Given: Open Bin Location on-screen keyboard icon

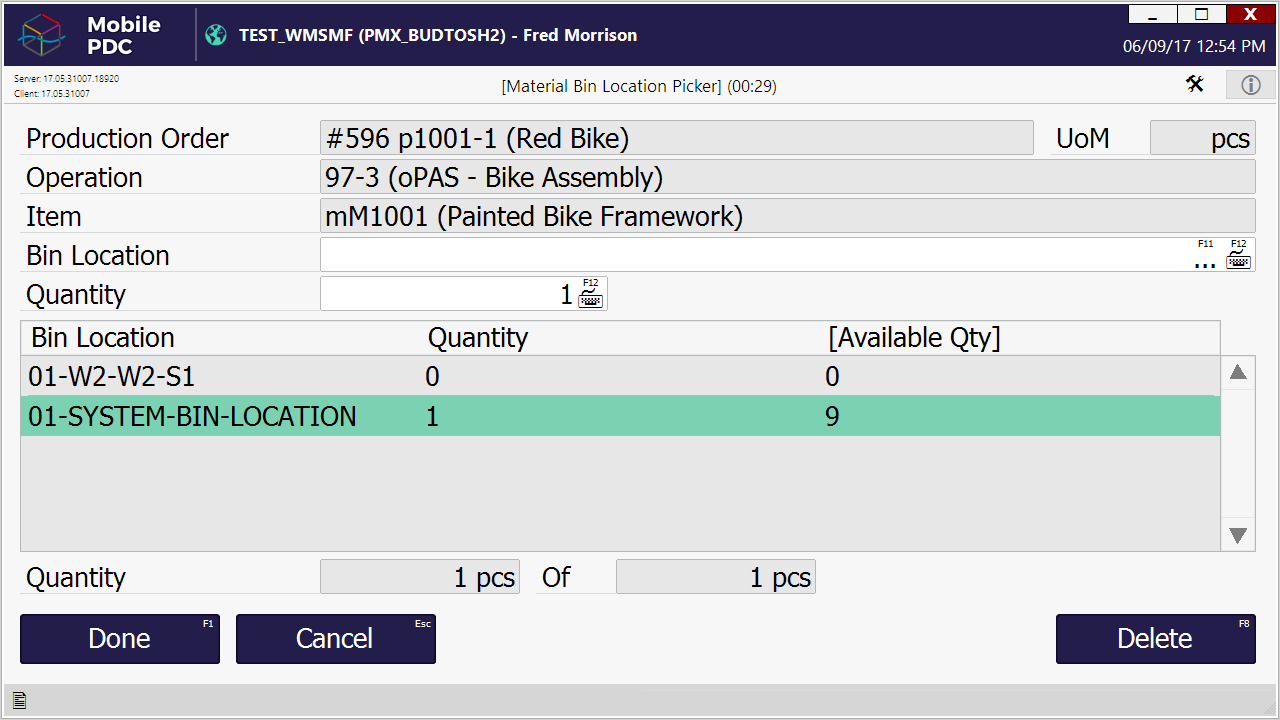Looking at the screenshot, I should tap(1239, 255).
